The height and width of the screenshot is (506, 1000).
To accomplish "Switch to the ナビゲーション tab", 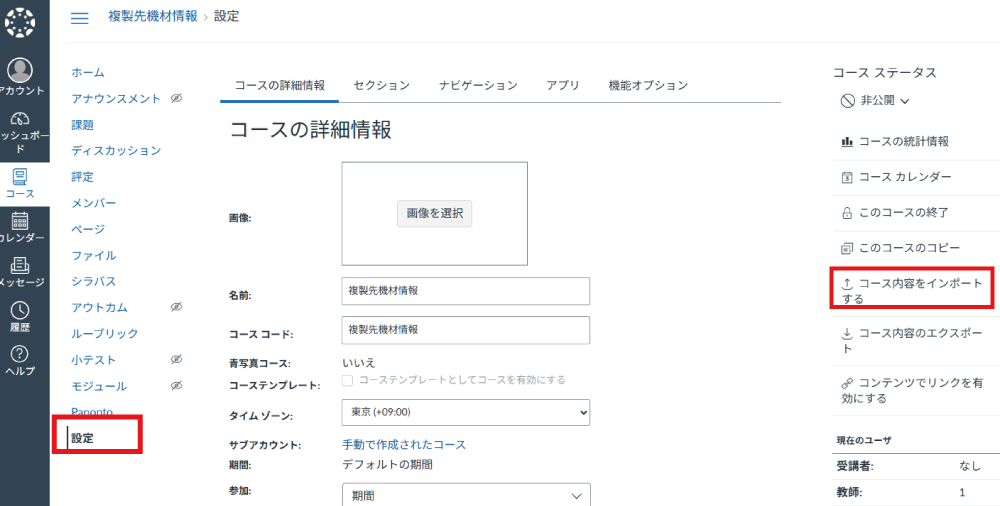I will click(x=478, y=86).
